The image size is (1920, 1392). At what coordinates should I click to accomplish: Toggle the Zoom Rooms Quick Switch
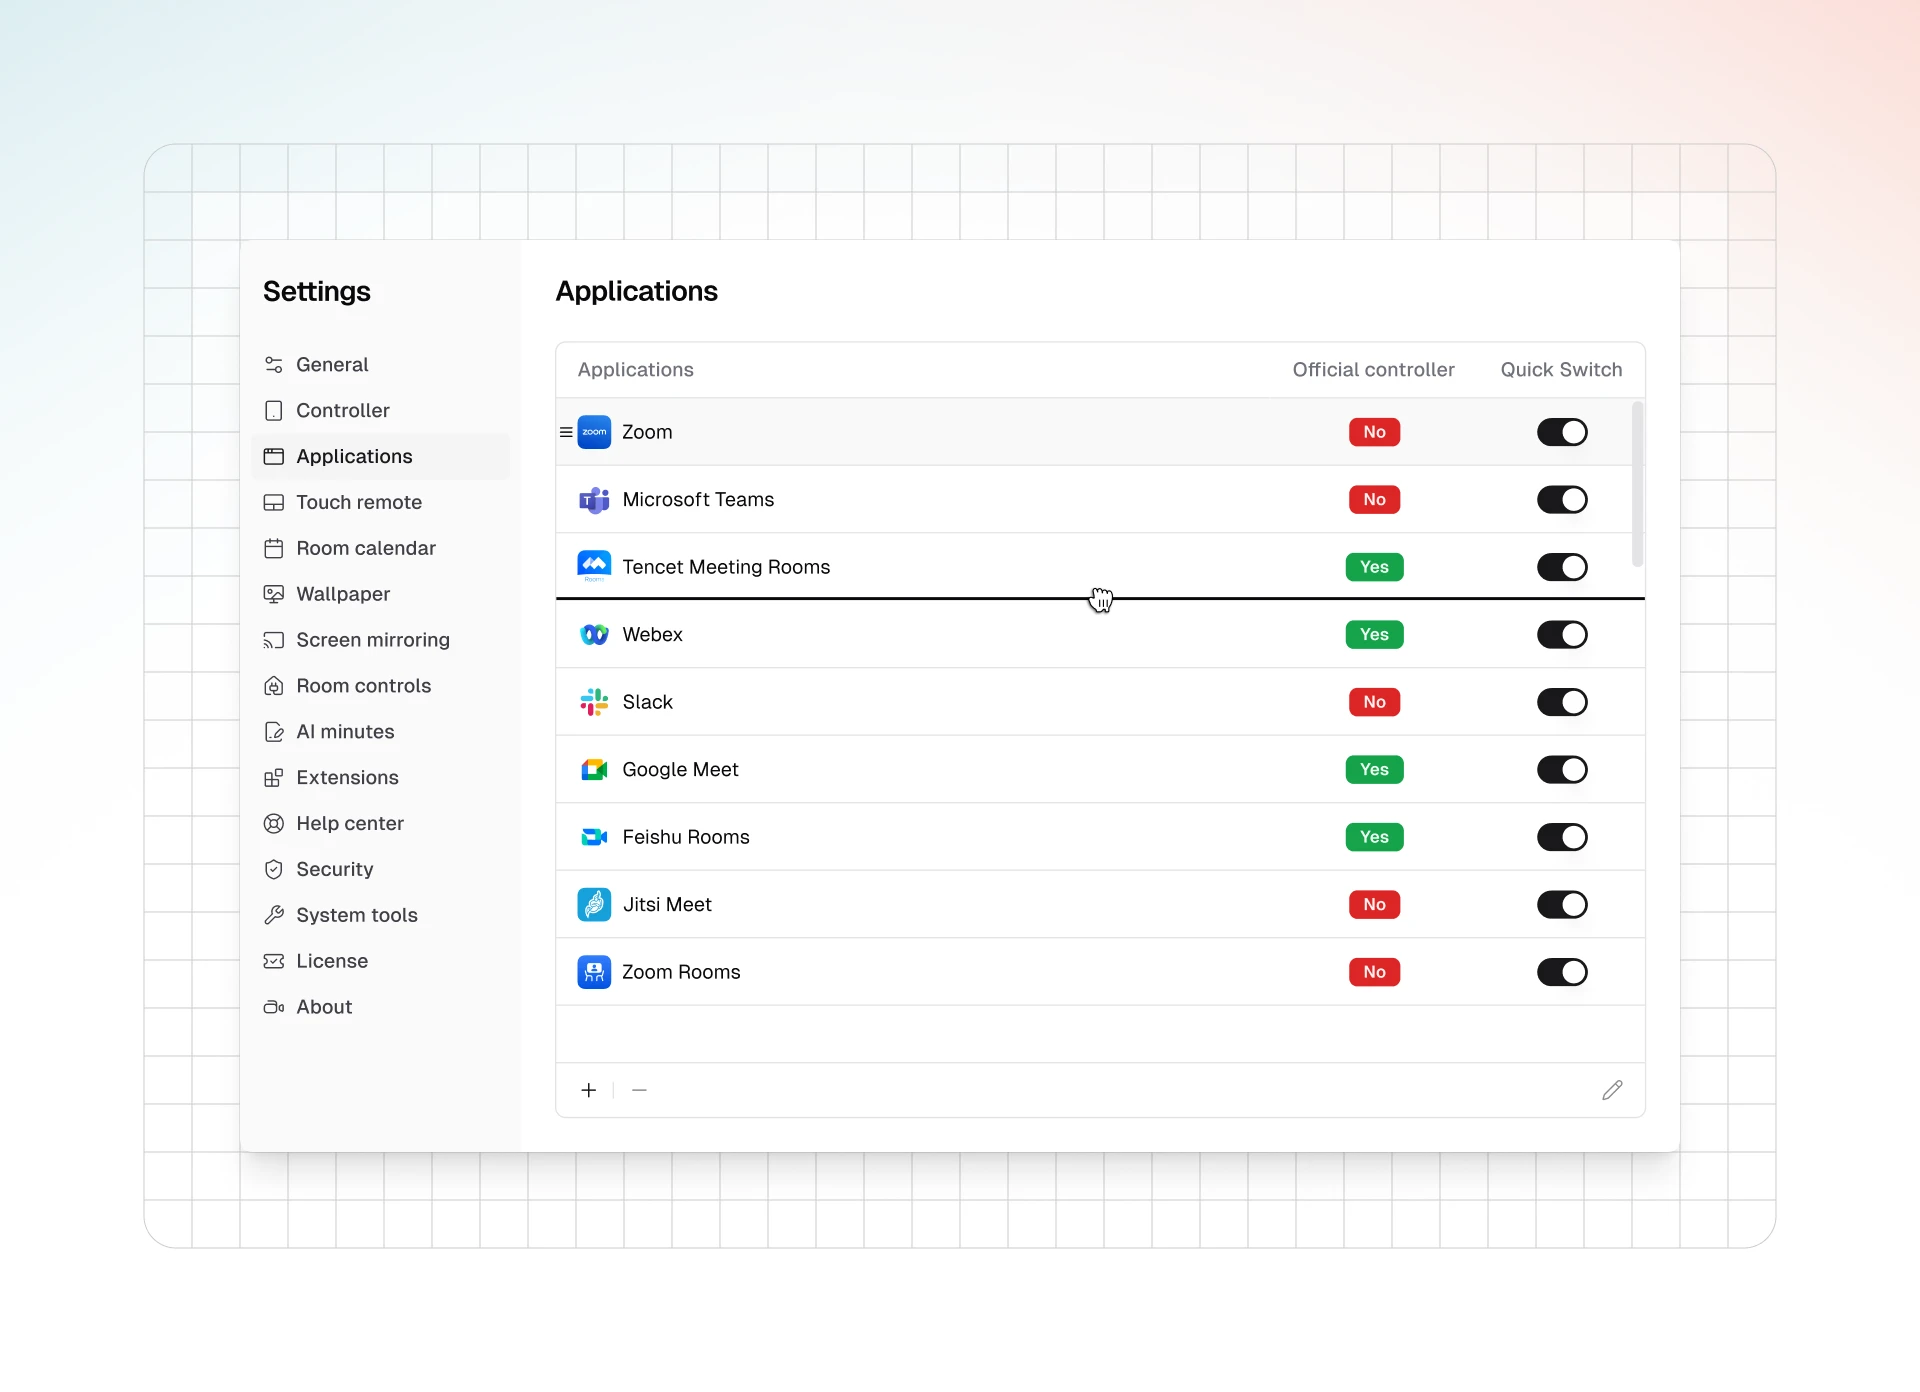pos(1562,972)
